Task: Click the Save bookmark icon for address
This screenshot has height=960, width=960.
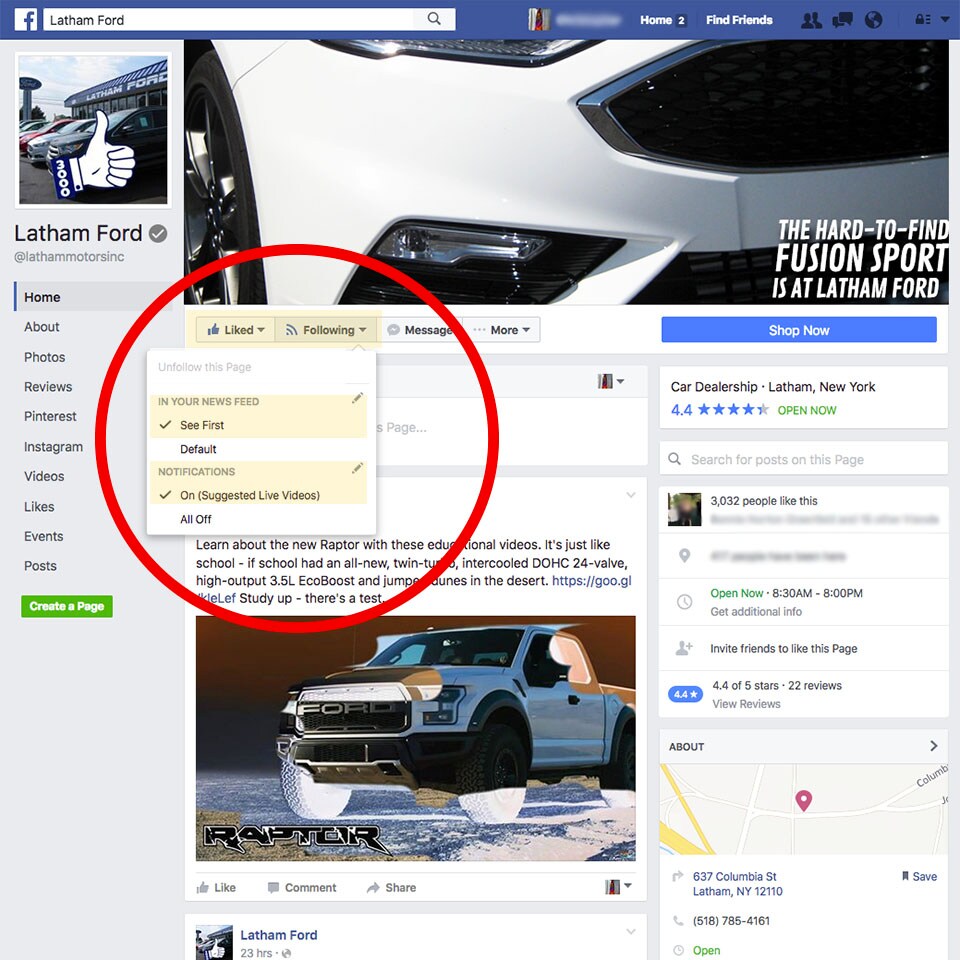Action: (x=905, y=876)
